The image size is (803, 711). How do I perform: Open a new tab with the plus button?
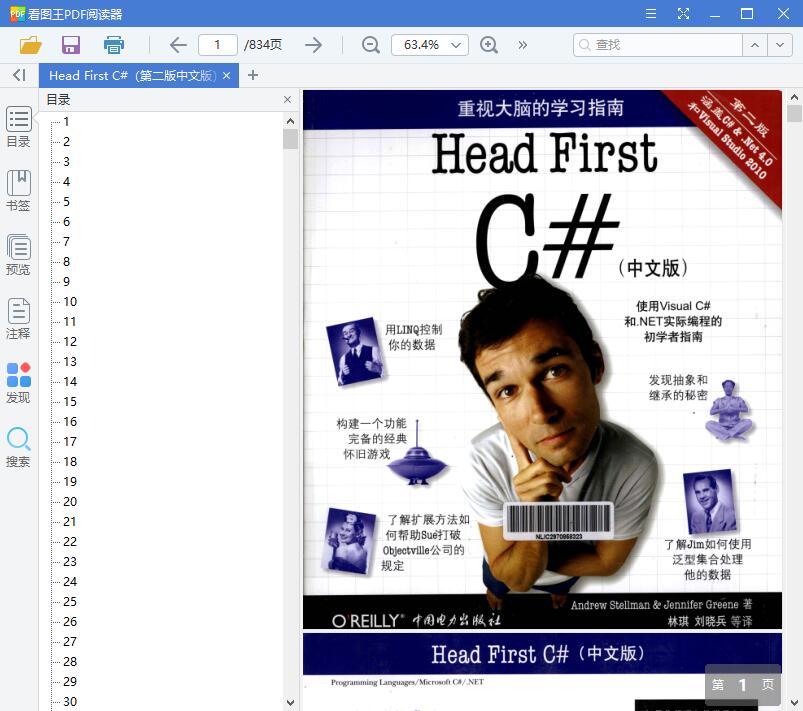pos(250,75)
